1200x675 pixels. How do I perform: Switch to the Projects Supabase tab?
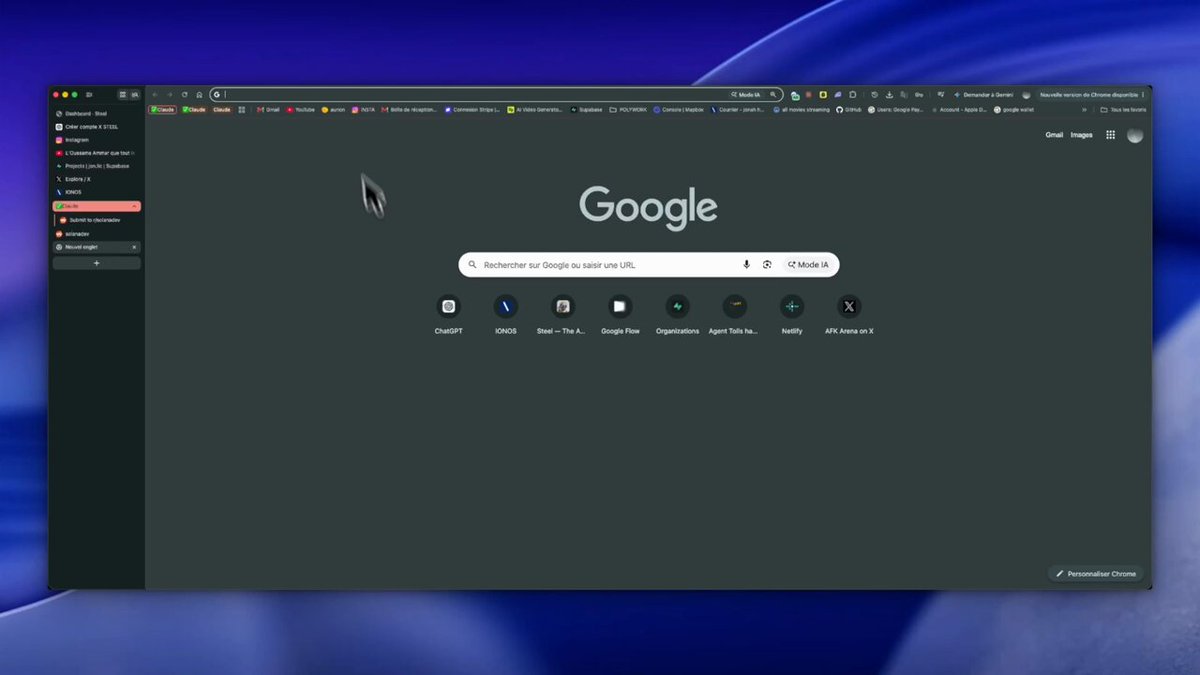tap(97, 166)
